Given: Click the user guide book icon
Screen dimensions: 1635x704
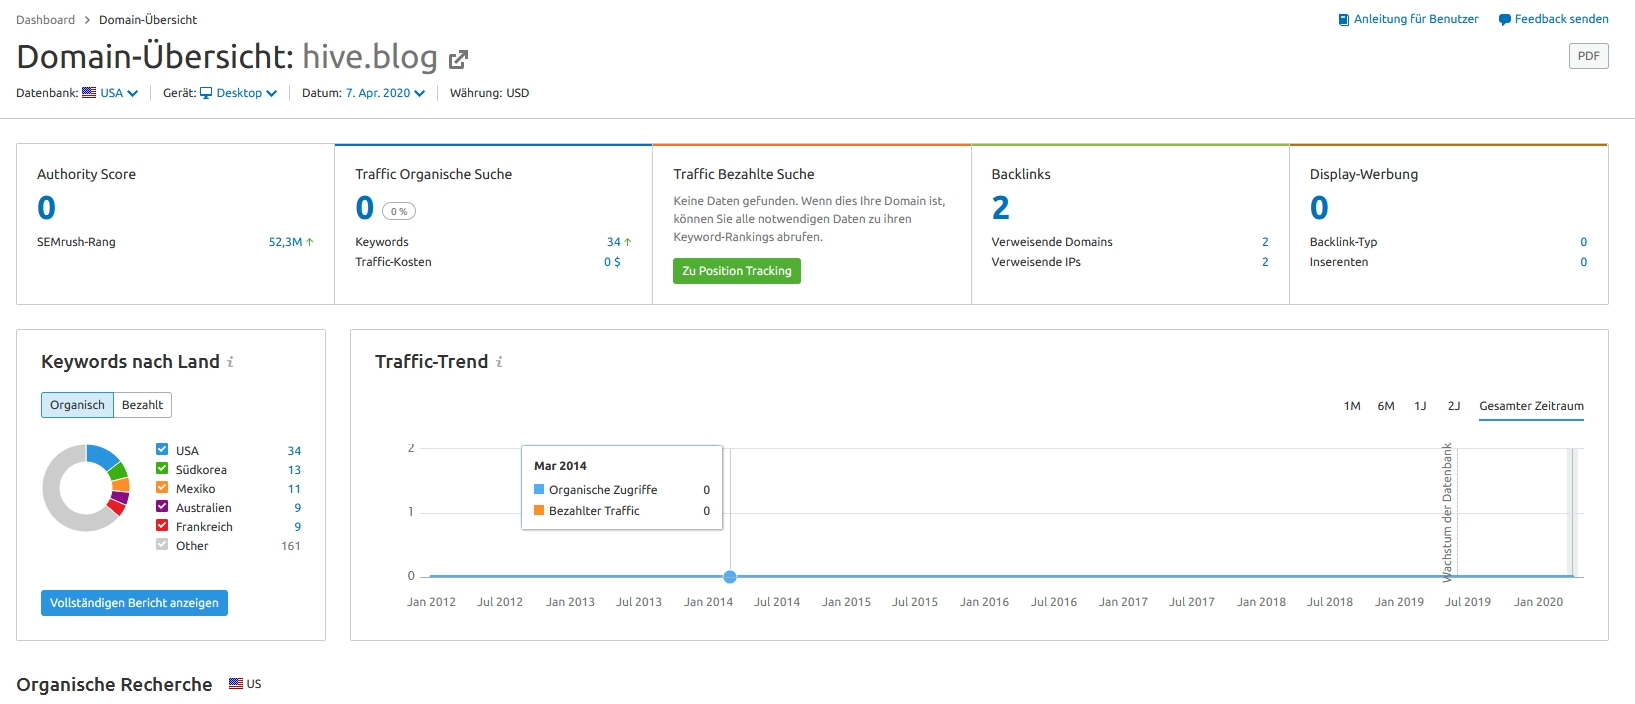Looking at the screenshot, I should point(1344,20).
